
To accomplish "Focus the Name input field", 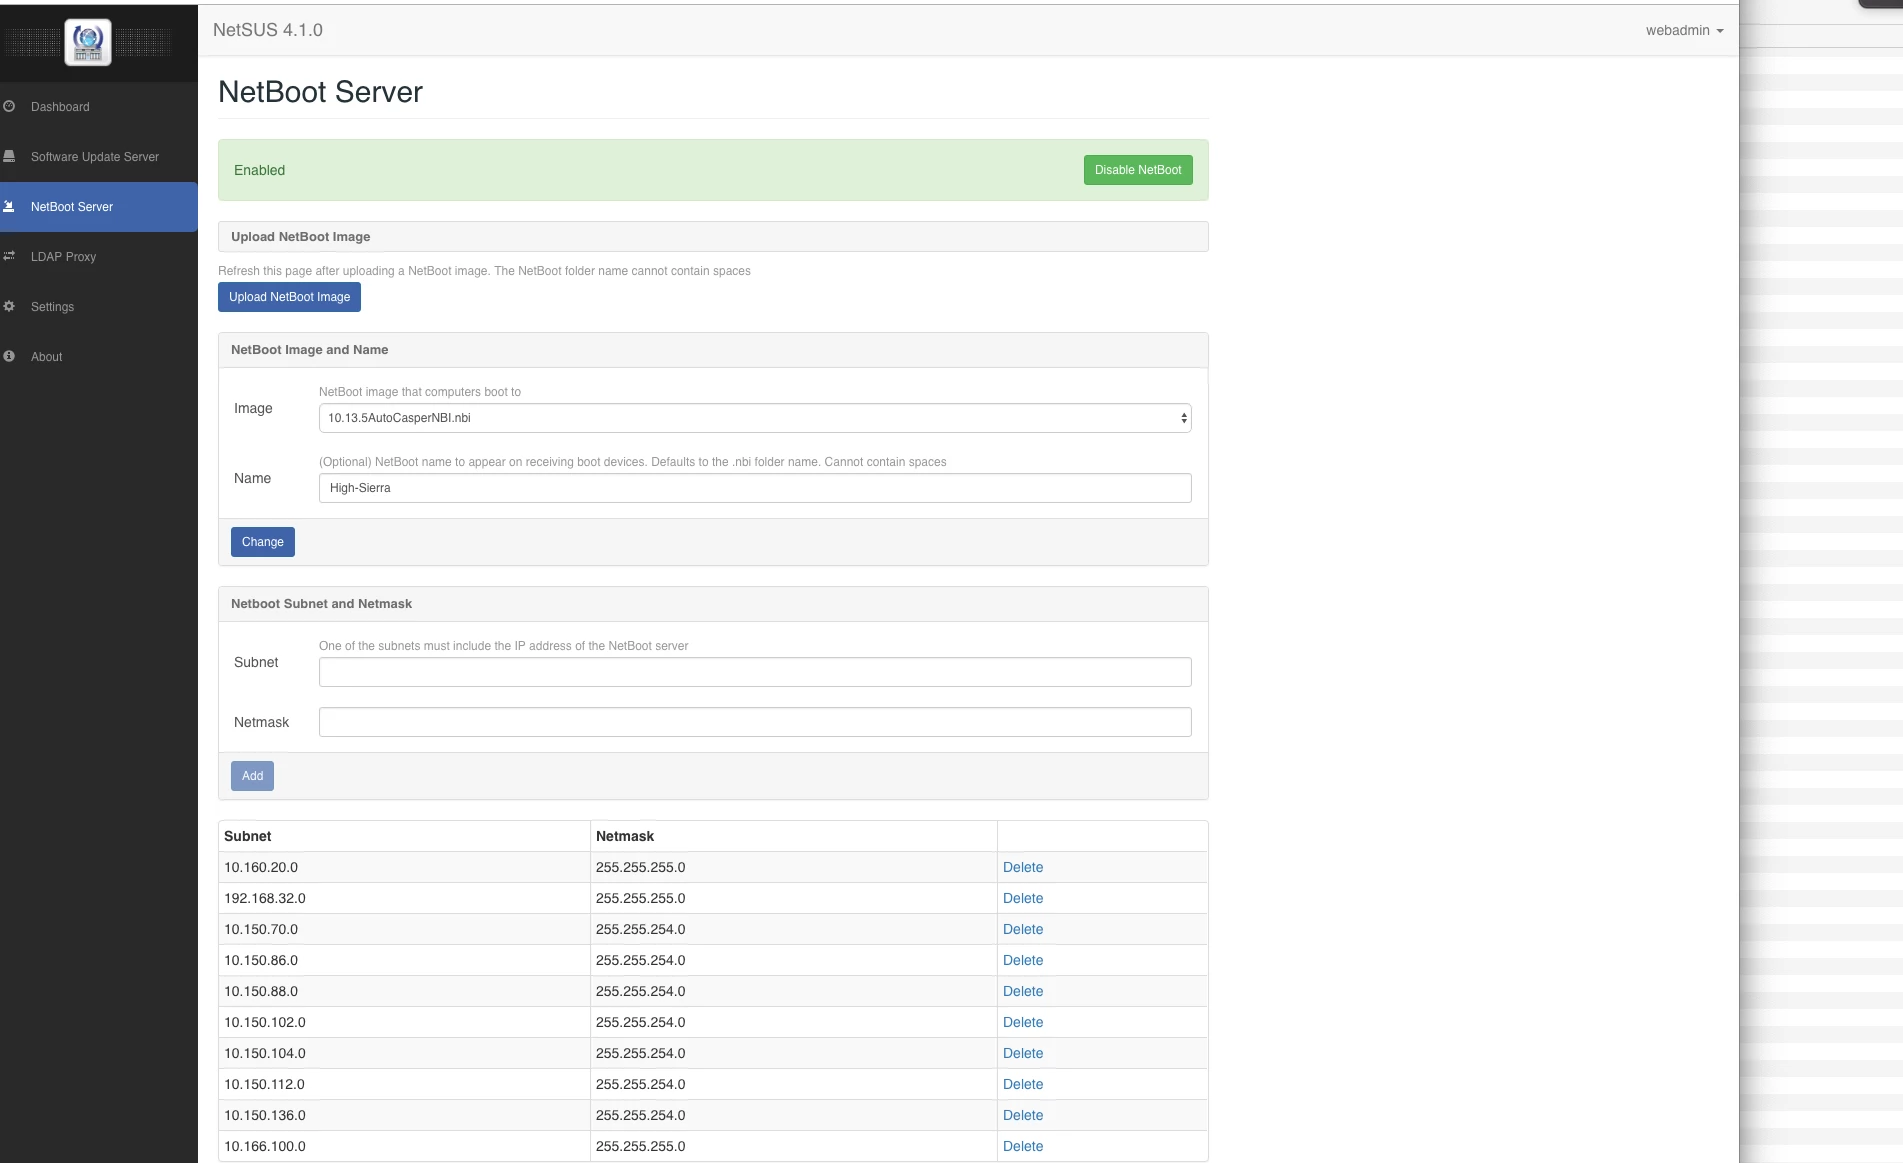I will (755, 488).
